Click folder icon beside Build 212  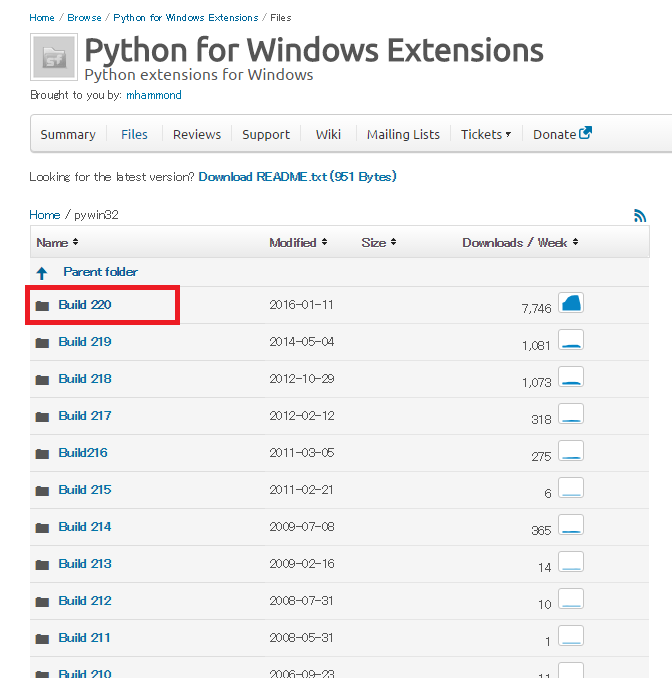coord(42,601)
